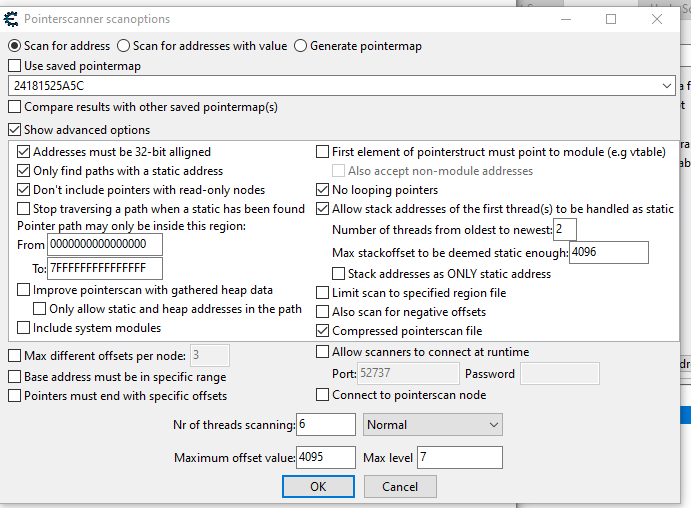Toggle 'Show advanced options' checkbox

(x=15, y=130)
